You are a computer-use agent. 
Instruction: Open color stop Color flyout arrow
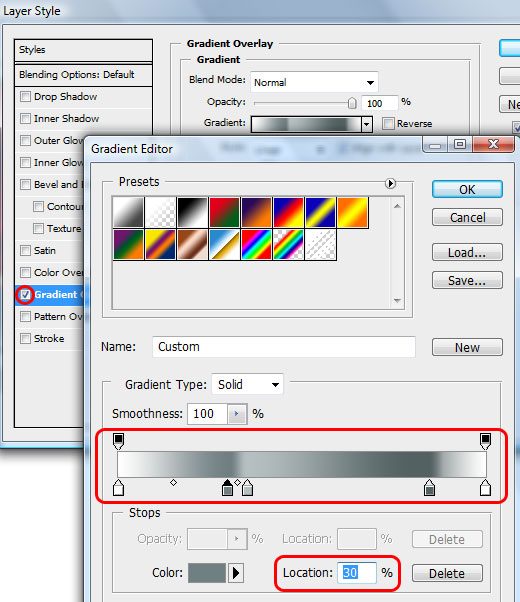click(236, 573)
